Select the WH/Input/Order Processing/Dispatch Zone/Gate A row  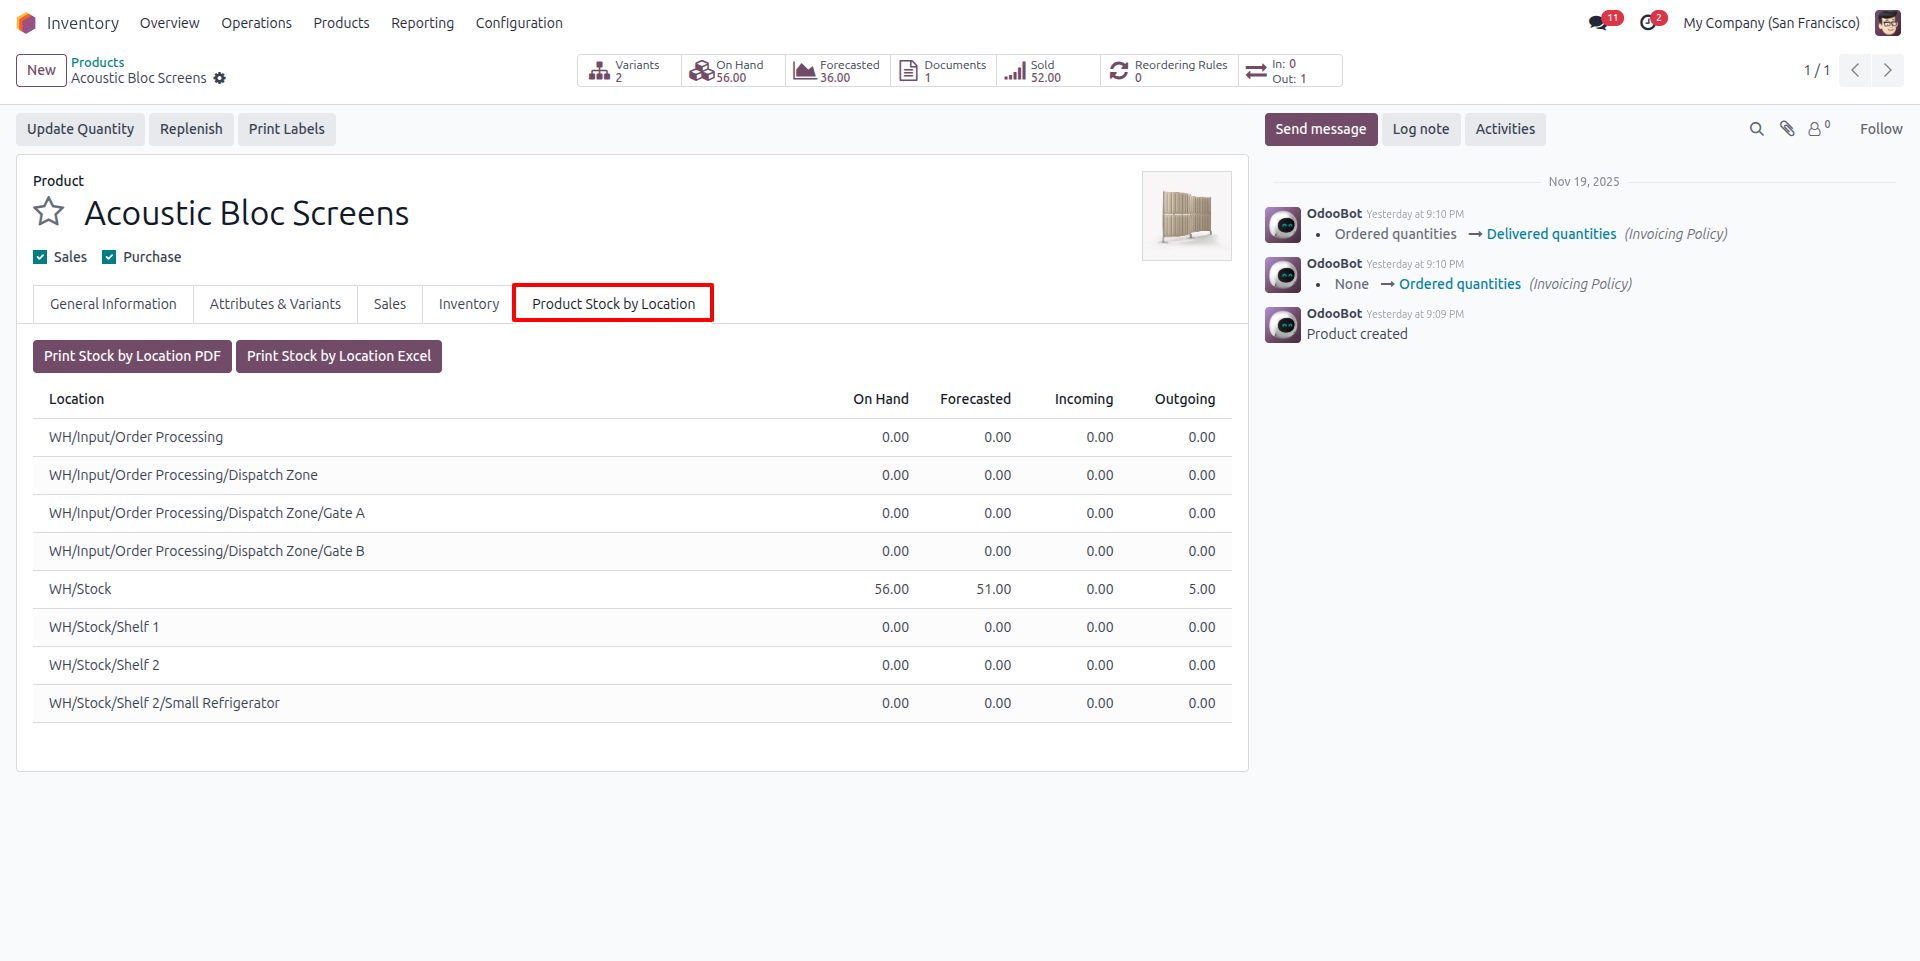tap(632, 513)
